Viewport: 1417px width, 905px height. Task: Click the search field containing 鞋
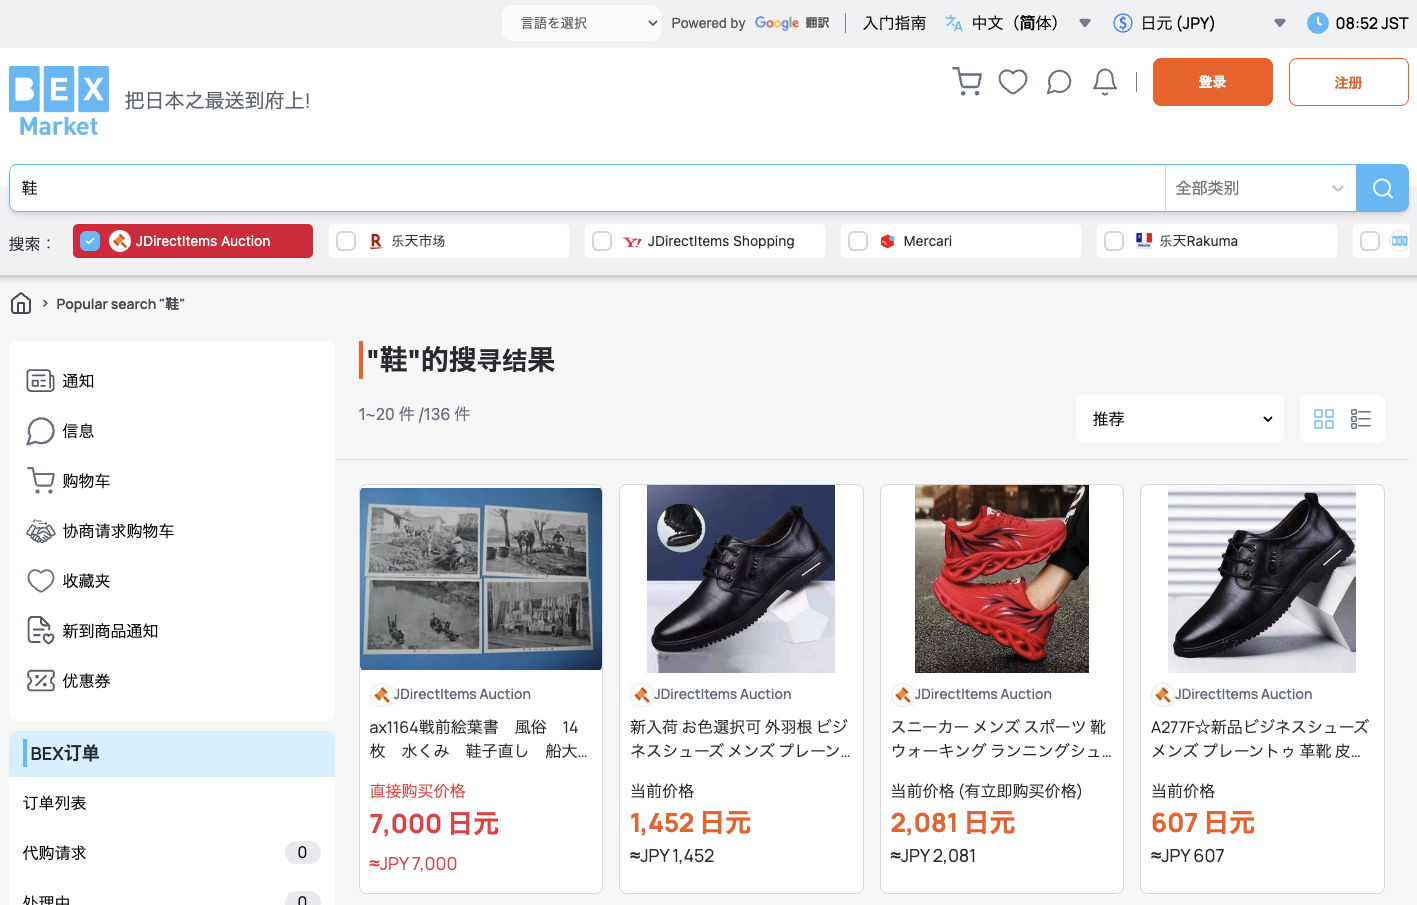point(587,188)
